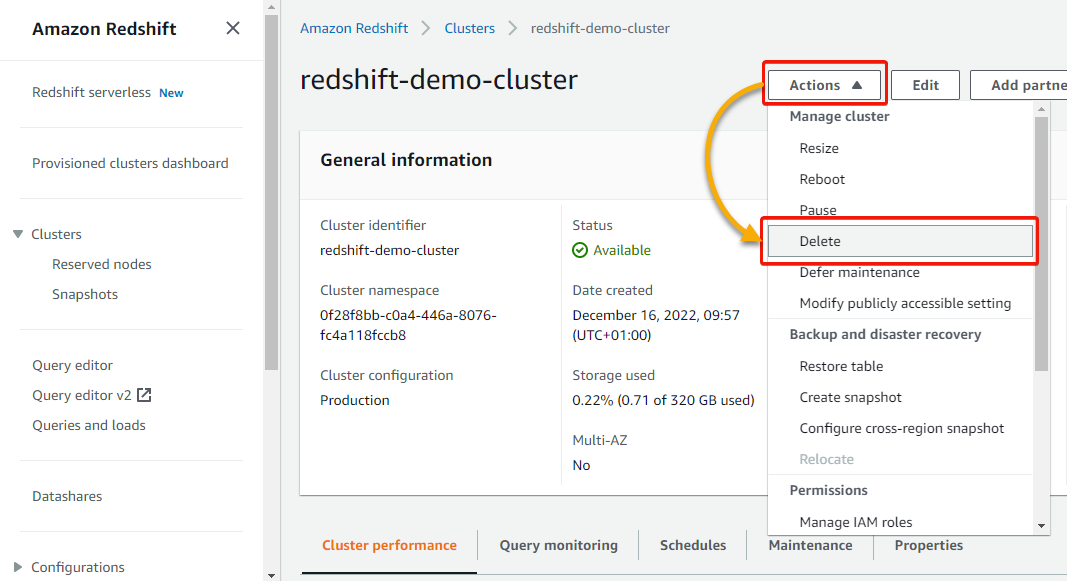This screenshot has width=1067, height=581.
Task: Open Query editor v2 external link icon
Action: point(144,395)
